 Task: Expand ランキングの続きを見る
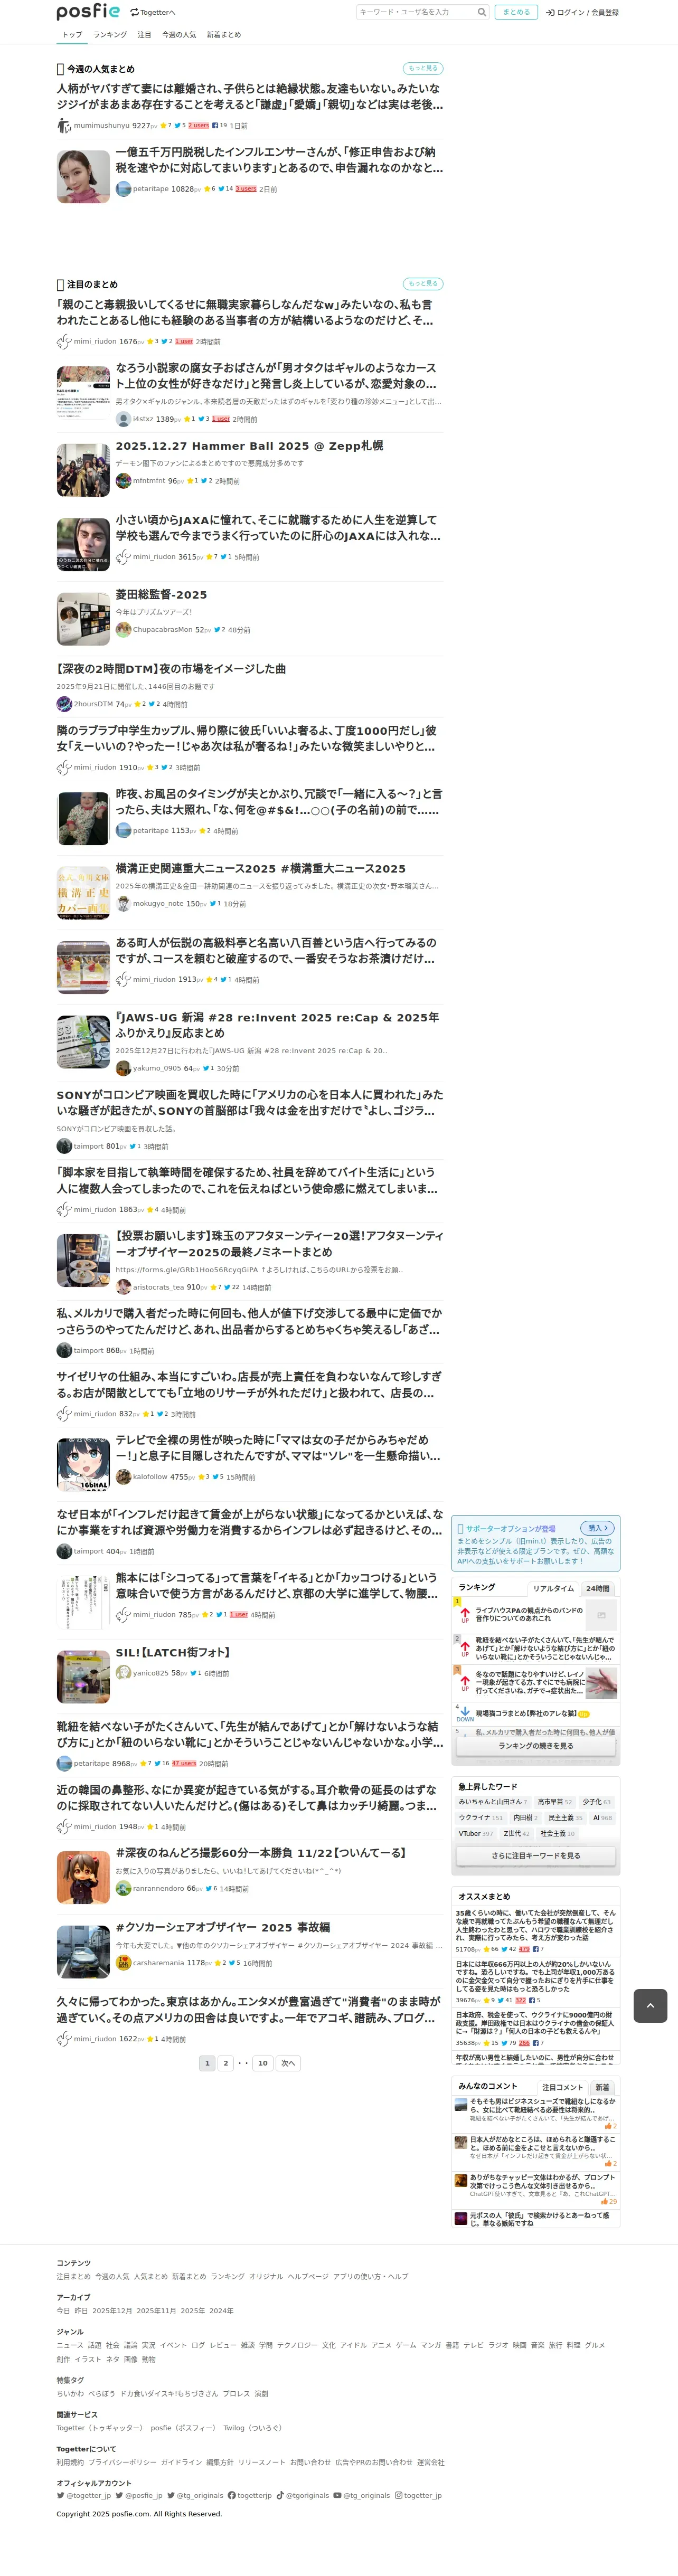click(x=536, y=1745)
